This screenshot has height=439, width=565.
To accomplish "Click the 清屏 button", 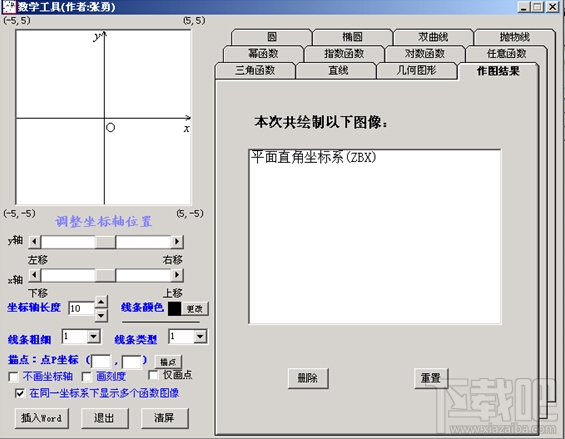I will click(x=164, y=418).
